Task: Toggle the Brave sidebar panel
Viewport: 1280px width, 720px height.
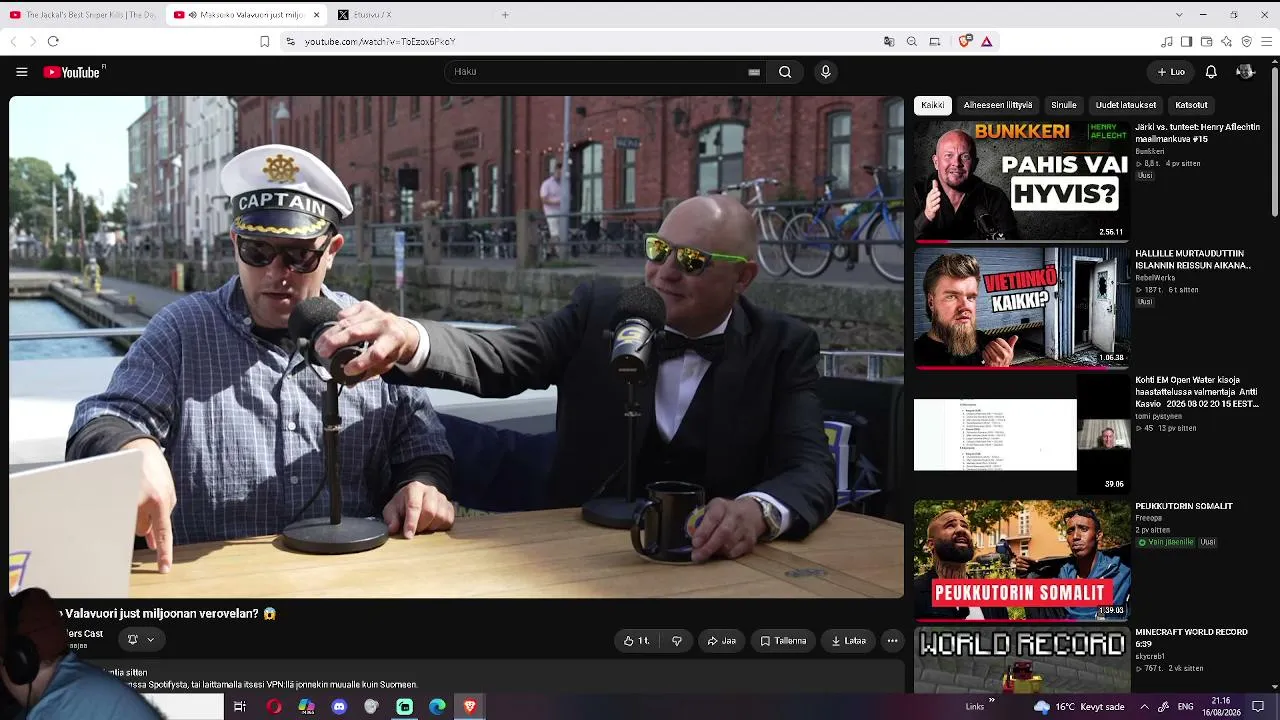Action: tap(1186, 41)
